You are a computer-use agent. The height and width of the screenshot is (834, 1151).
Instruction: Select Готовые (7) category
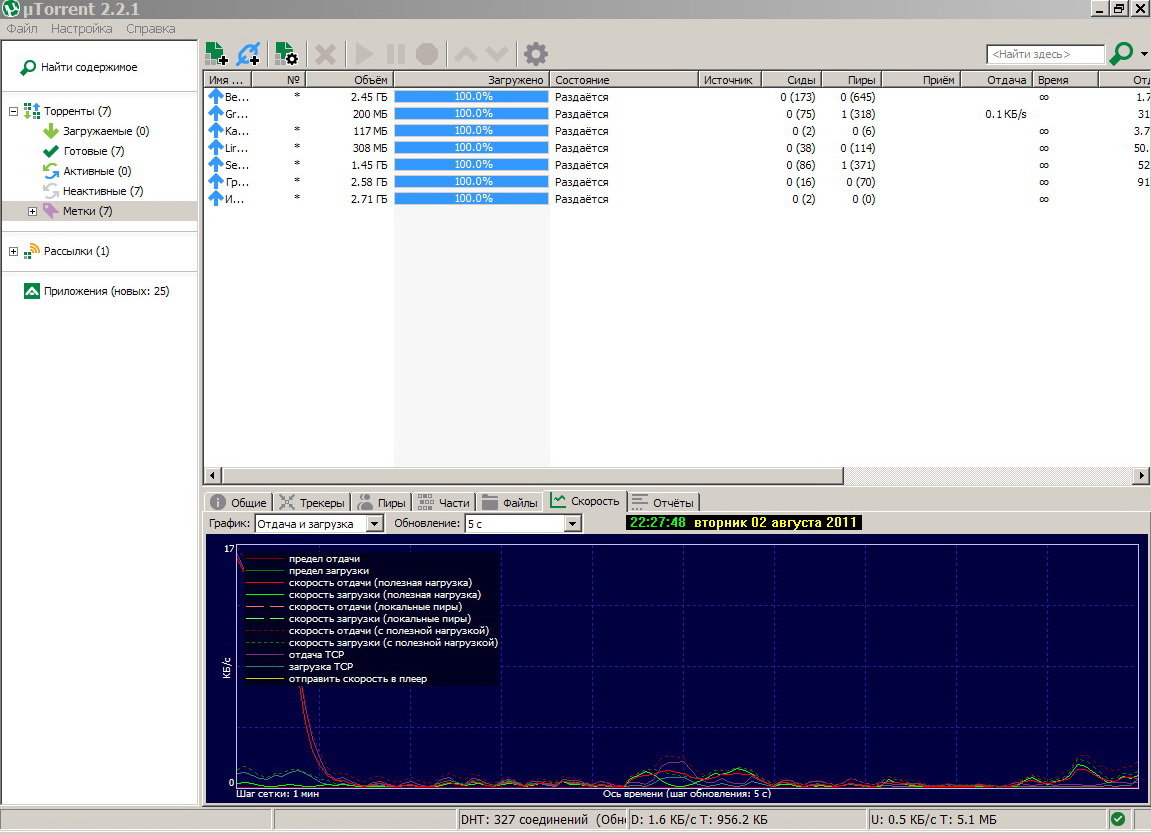point(84,151)
